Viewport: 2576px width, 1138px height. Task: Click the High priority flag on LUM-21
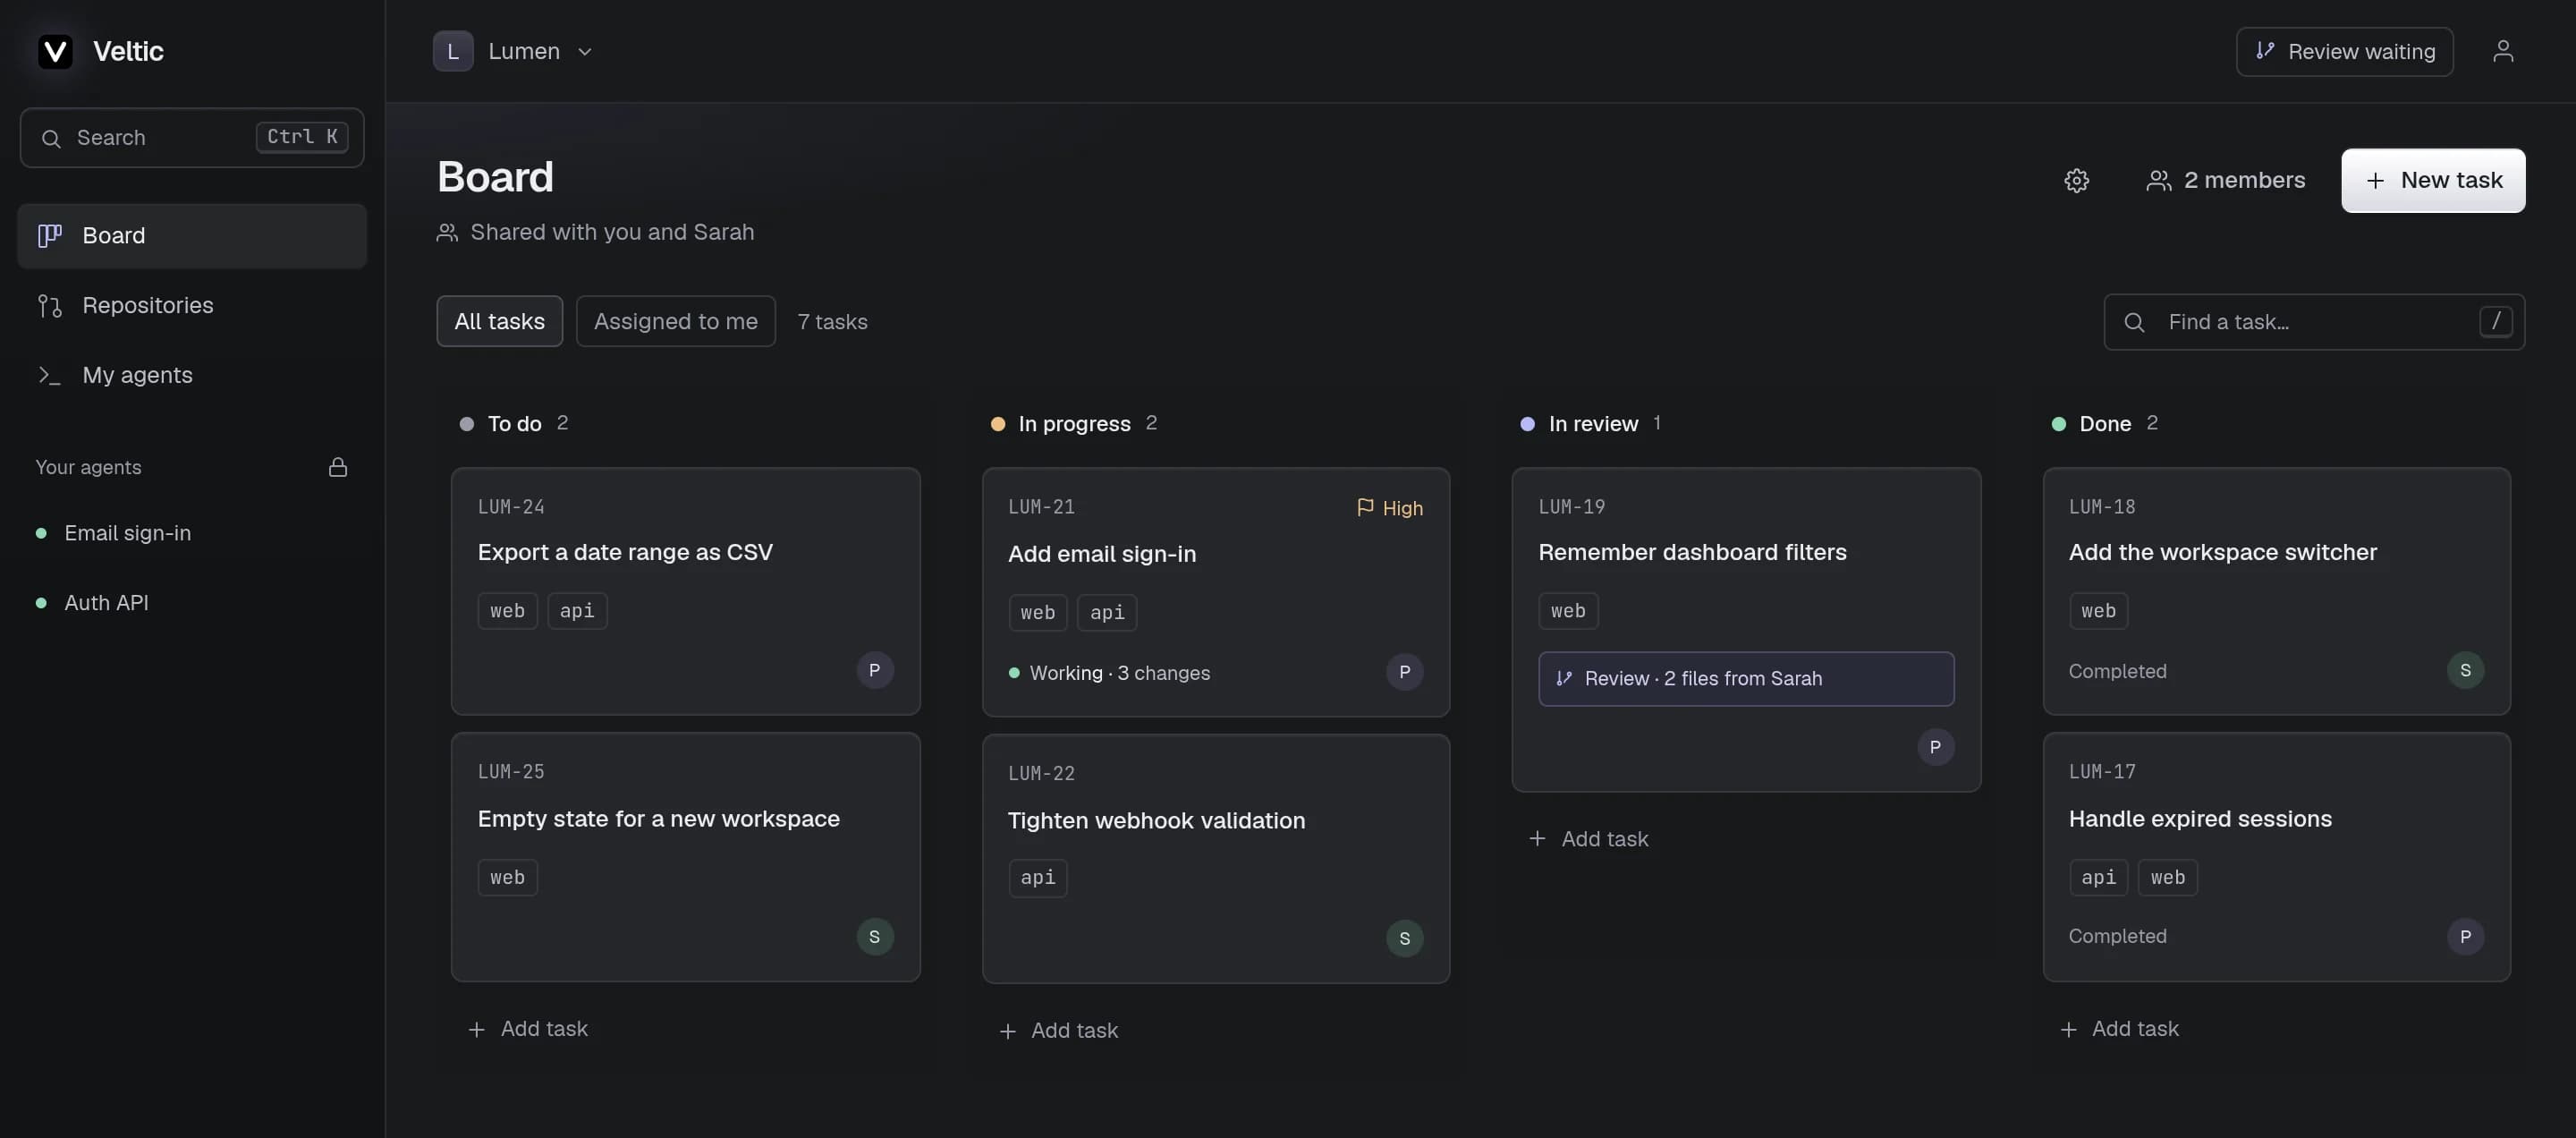coord(1389,508)
